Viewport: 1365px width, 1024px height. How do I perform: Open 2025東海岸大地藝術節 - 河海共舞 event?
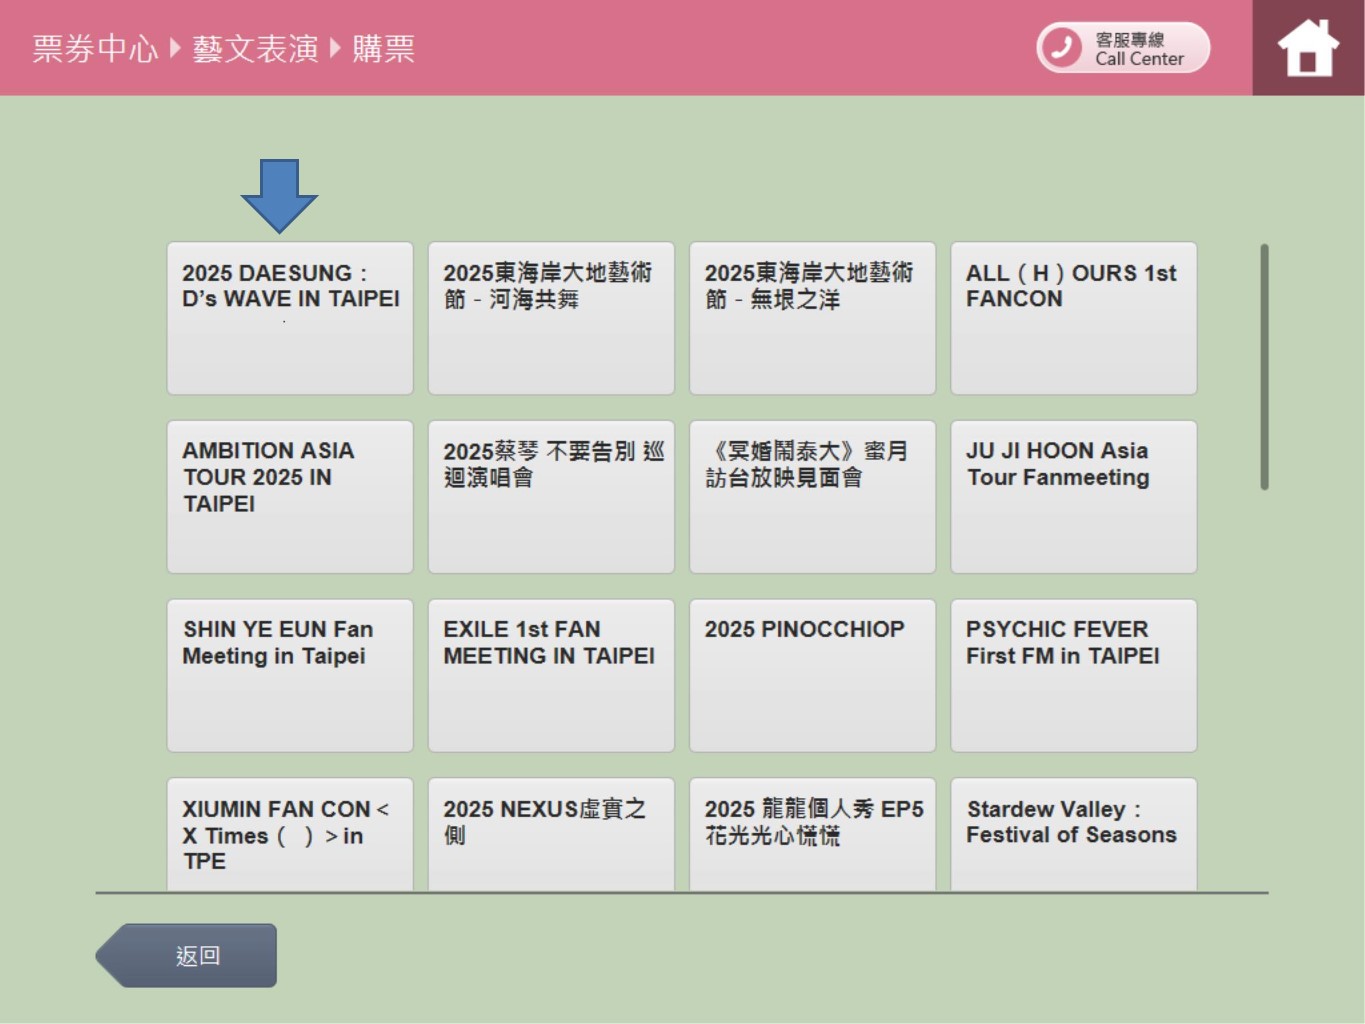(550, 316)
